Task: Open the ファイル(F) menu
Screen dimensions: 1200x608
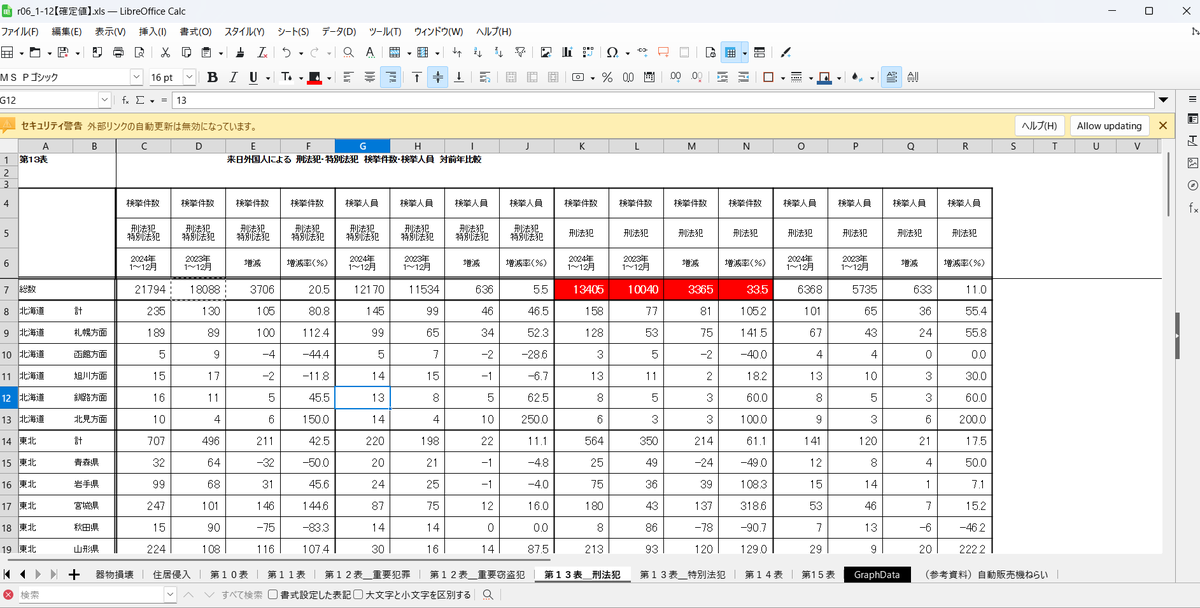Action: click(x=20, y=31)
